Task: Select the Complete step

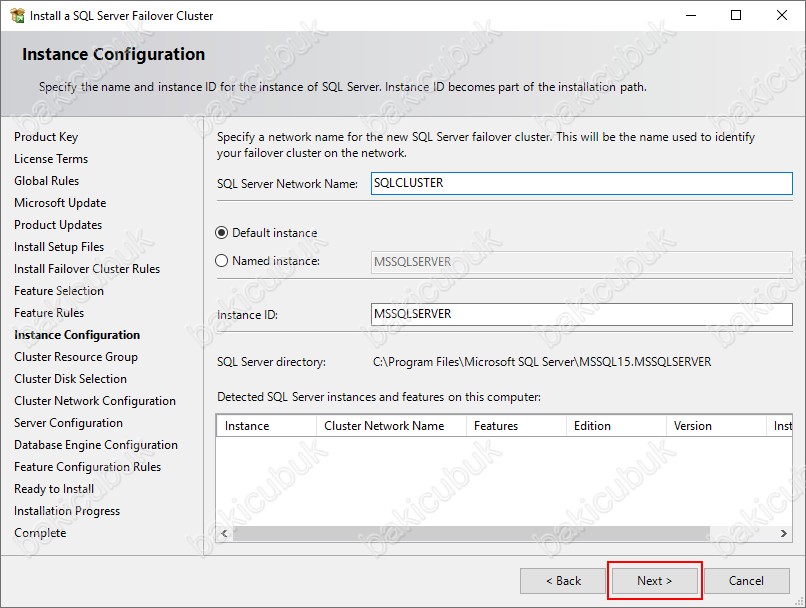Action: 40,533
